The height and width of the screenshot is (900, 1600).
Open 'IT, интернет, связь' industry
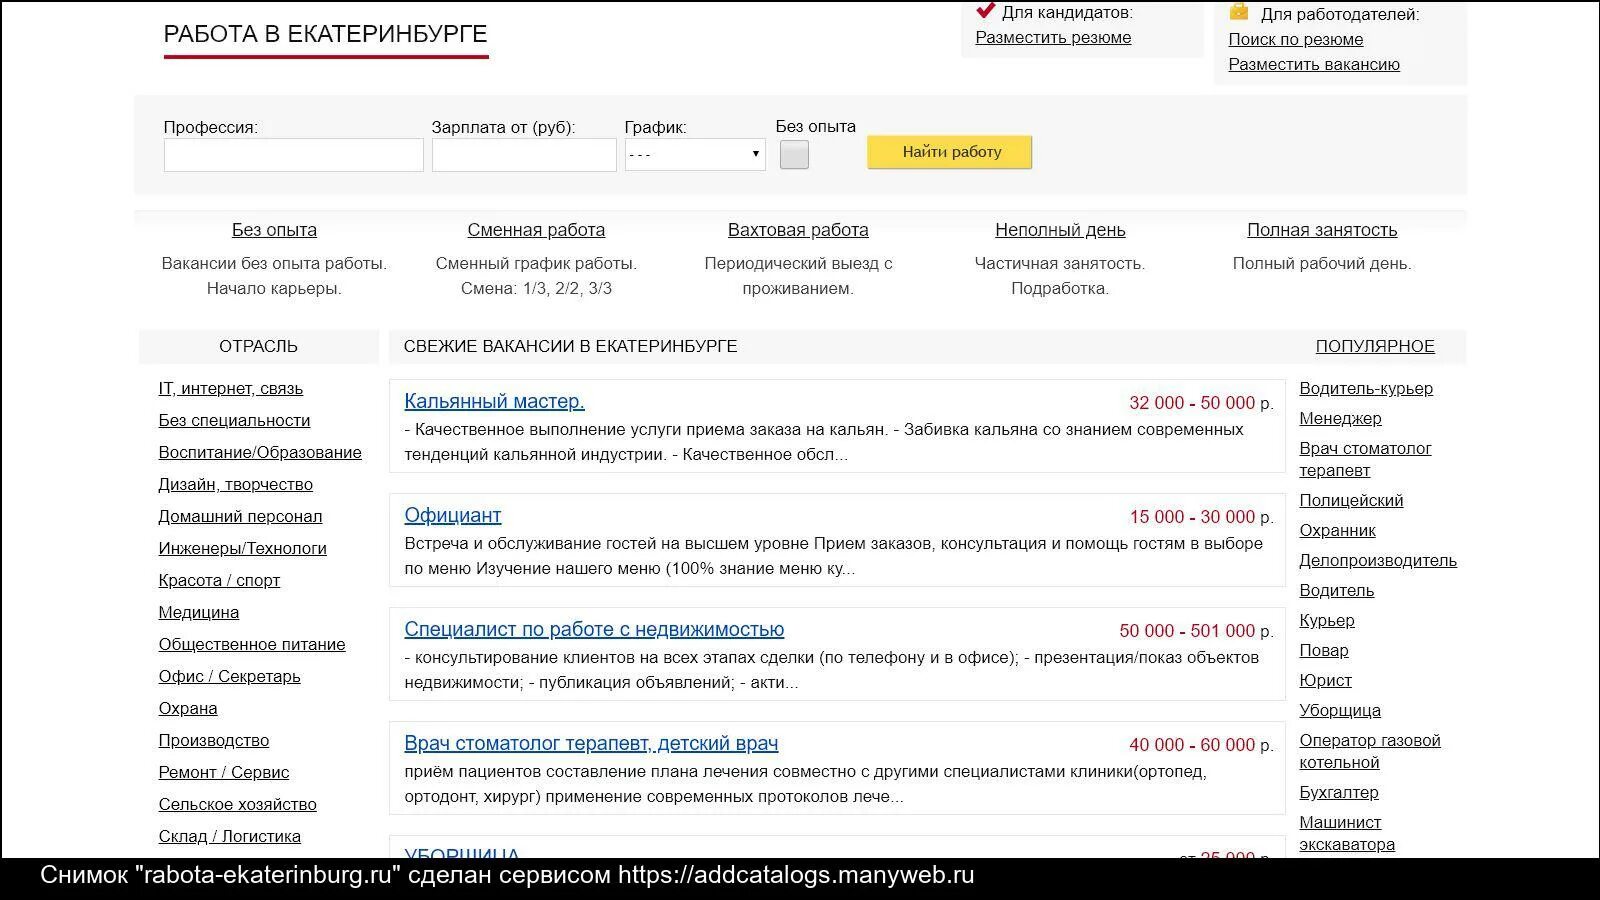click(230, 389)
